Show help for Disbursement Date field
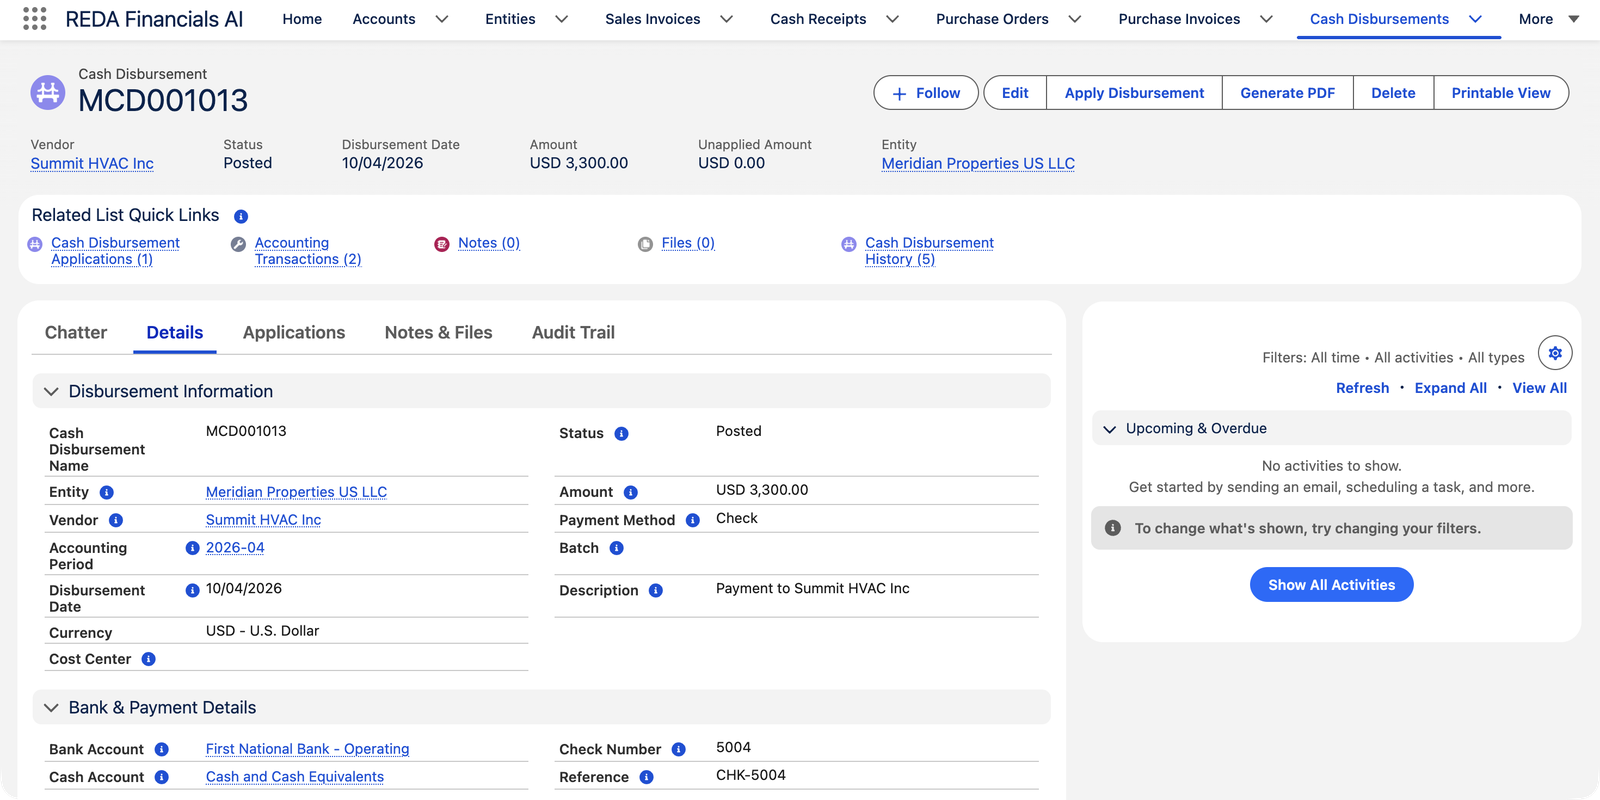Image resolution: width=1600 pixels, height=800 pixels. [x=193, y=590]
